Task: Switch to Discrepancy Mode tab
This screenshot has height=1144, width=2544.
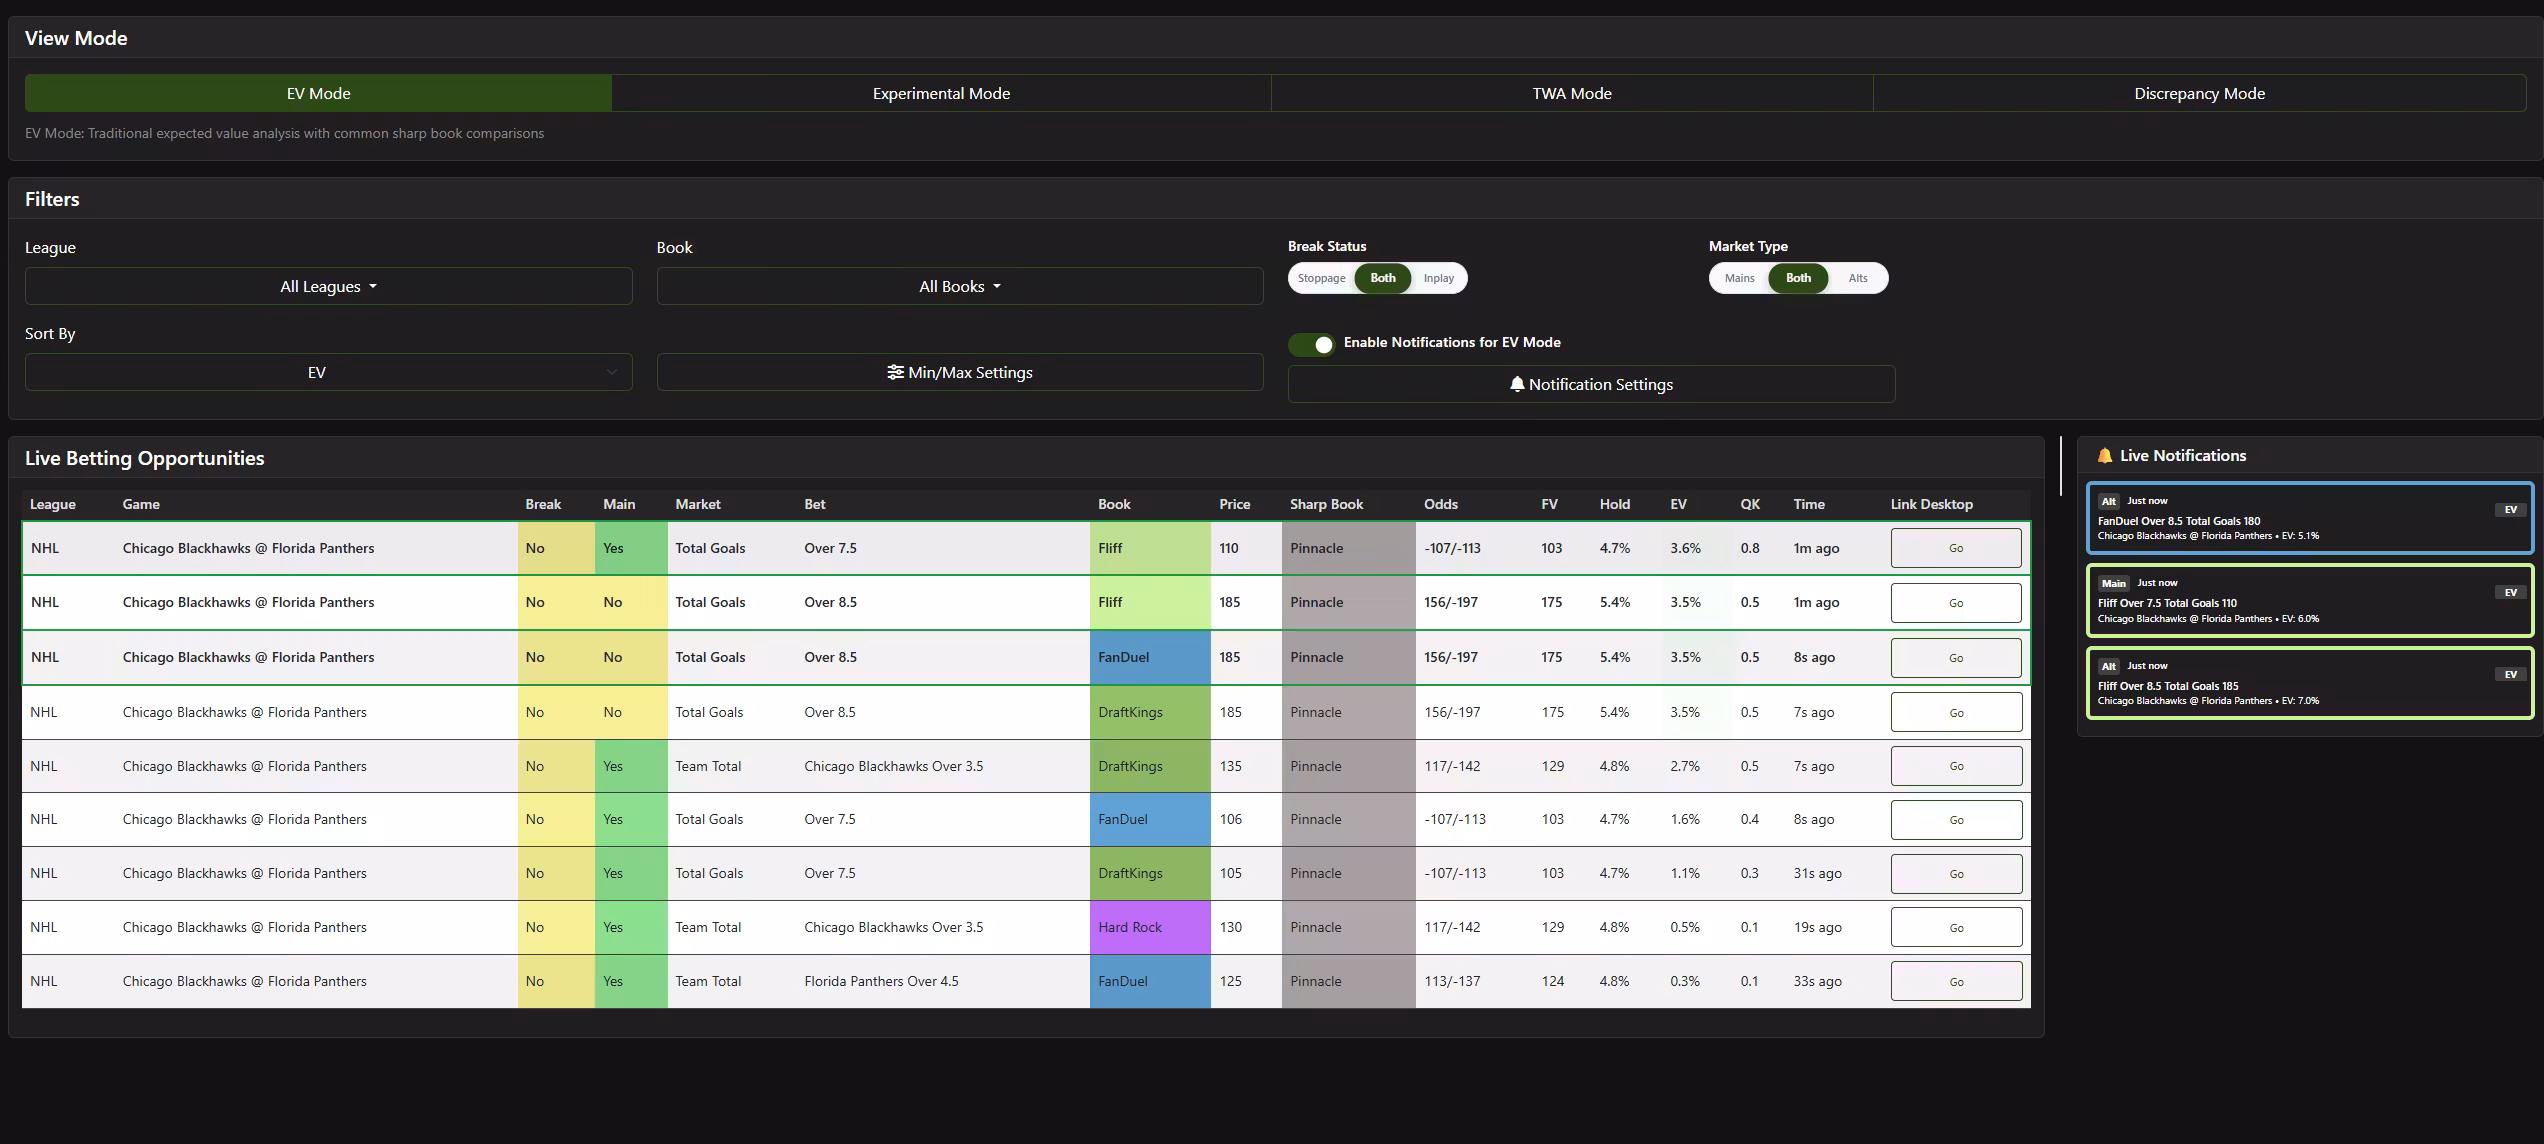Action: click(2198, 93)
